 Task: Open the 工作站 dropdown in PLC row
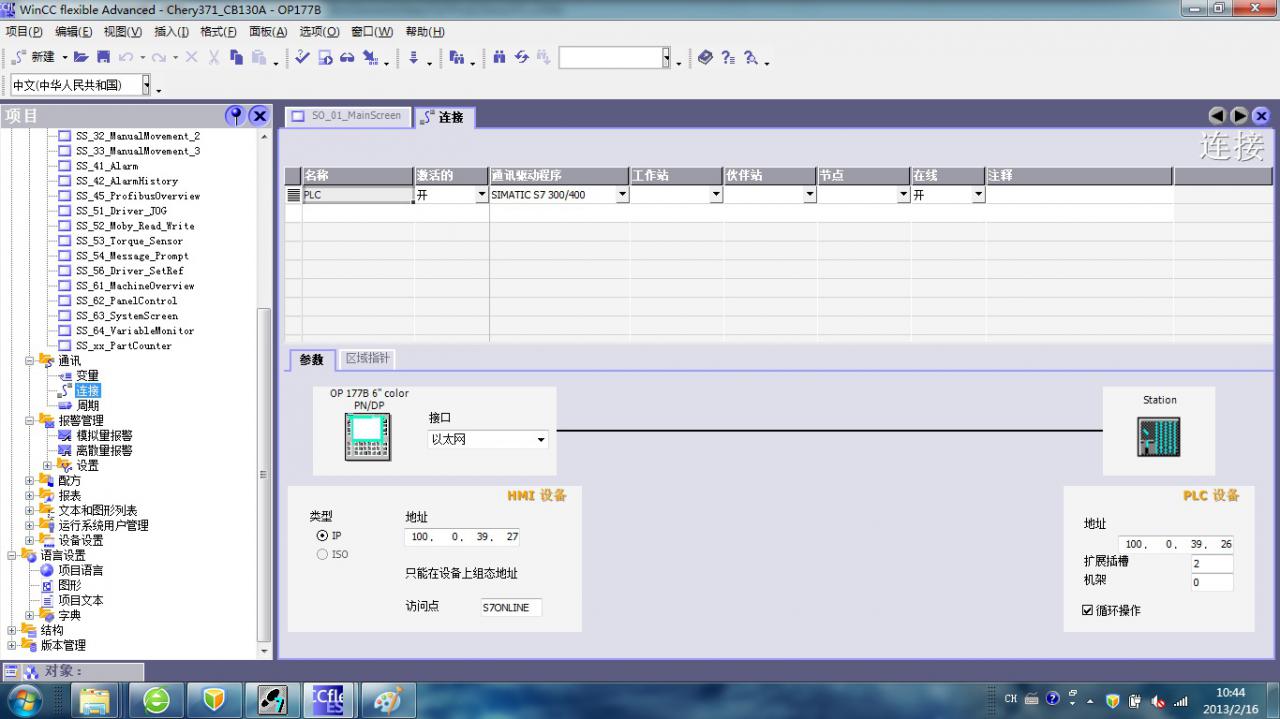tap(716, 195)
